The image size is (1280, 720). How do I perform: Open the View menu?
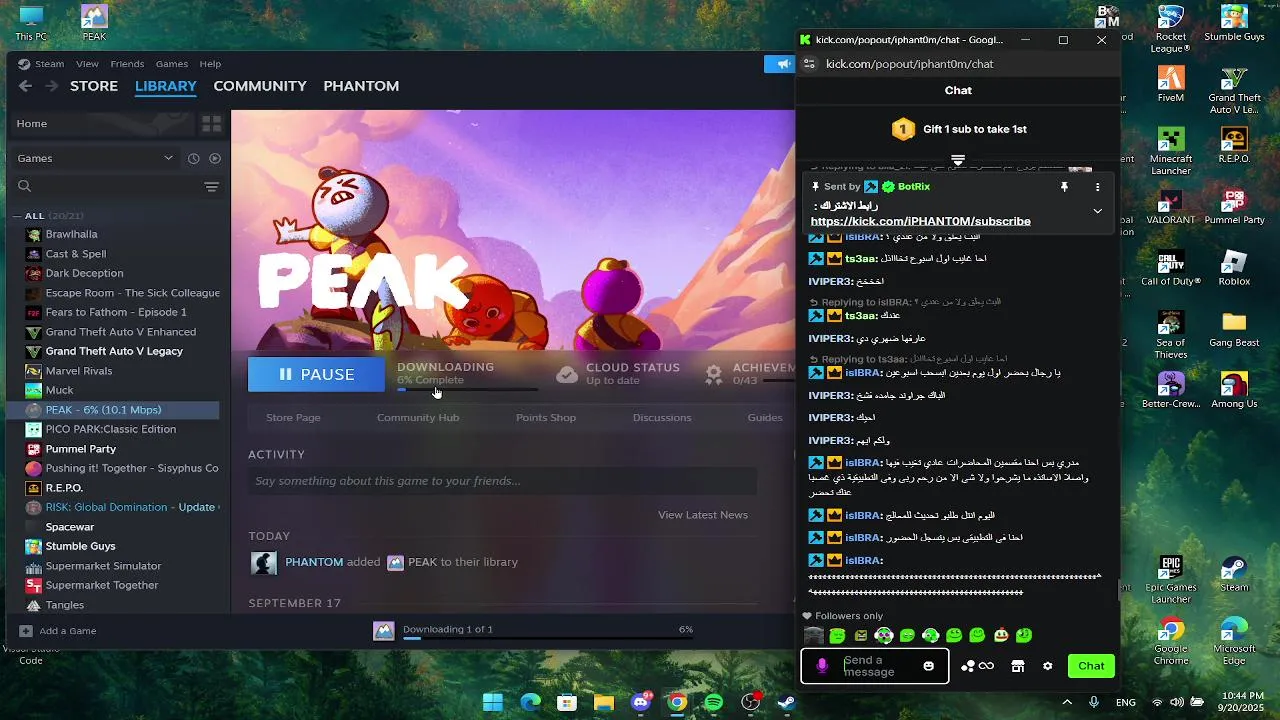pyautogui.click(x=87, y=64)
